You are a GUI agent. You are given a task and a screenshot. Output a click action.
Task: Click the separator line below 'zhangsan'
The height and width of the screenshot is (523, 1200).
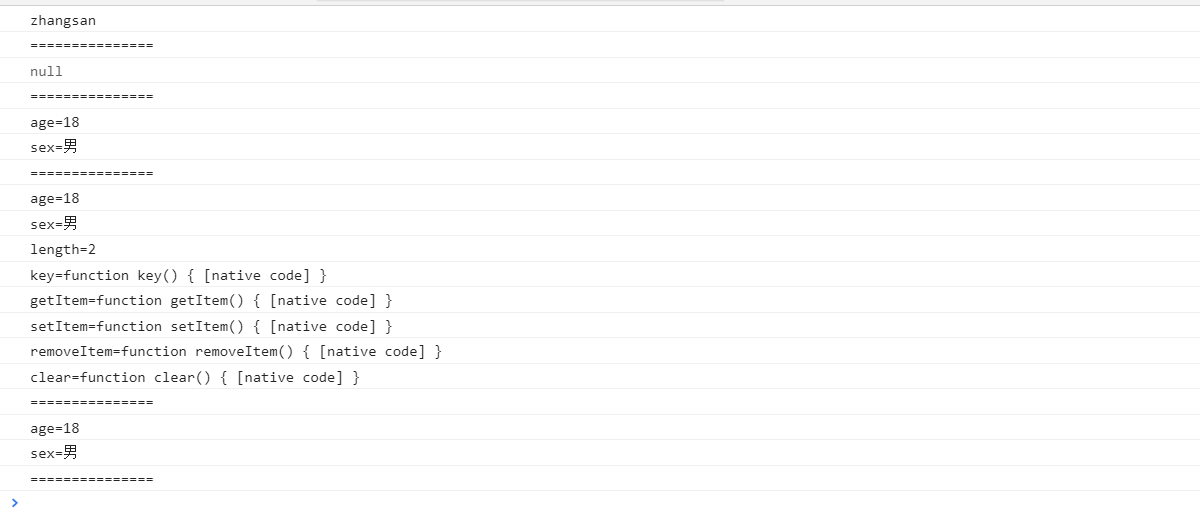pos(91,45)
